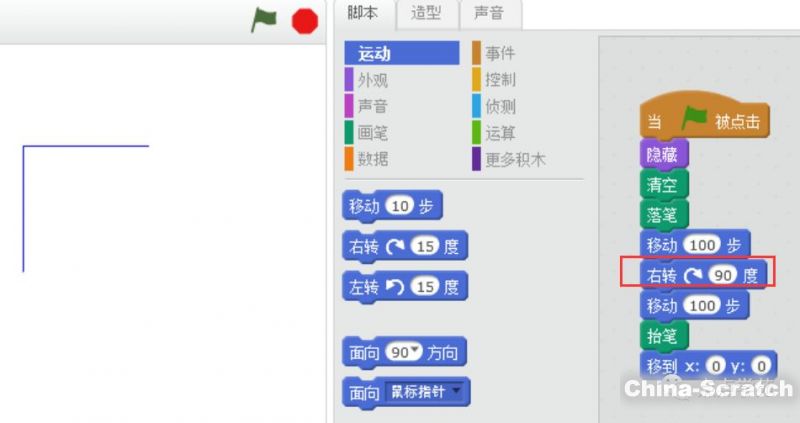The width and height of the screenshot is (800, 423).
Task: Click the green flag to run
Action: [264, 20]
